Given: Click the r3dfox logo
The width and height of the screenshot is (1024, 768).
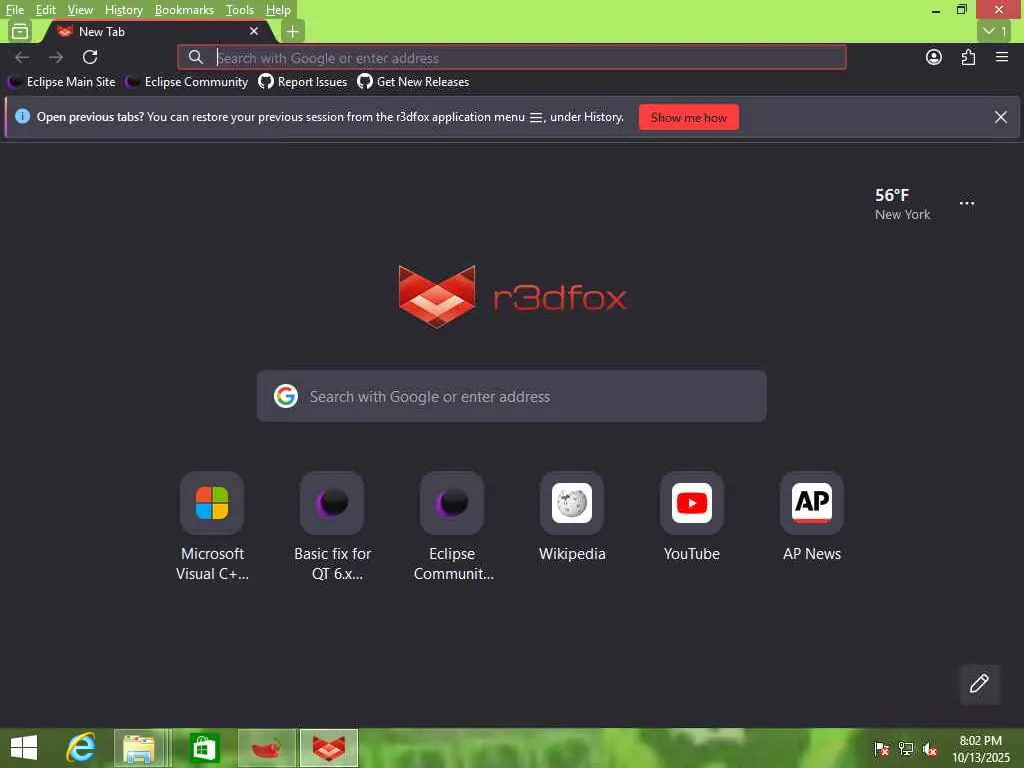Looking at the screenshot, I should click(x=512, y=296).
